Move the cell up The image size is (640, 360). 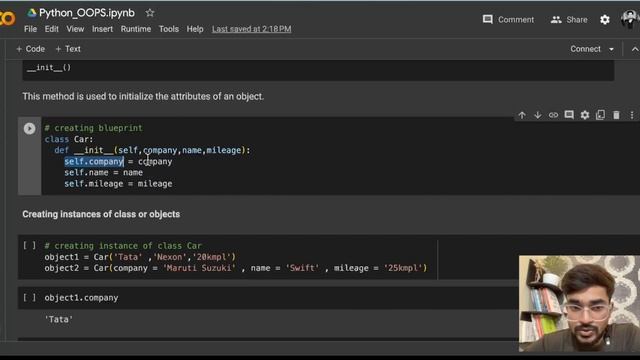point(522,115)
